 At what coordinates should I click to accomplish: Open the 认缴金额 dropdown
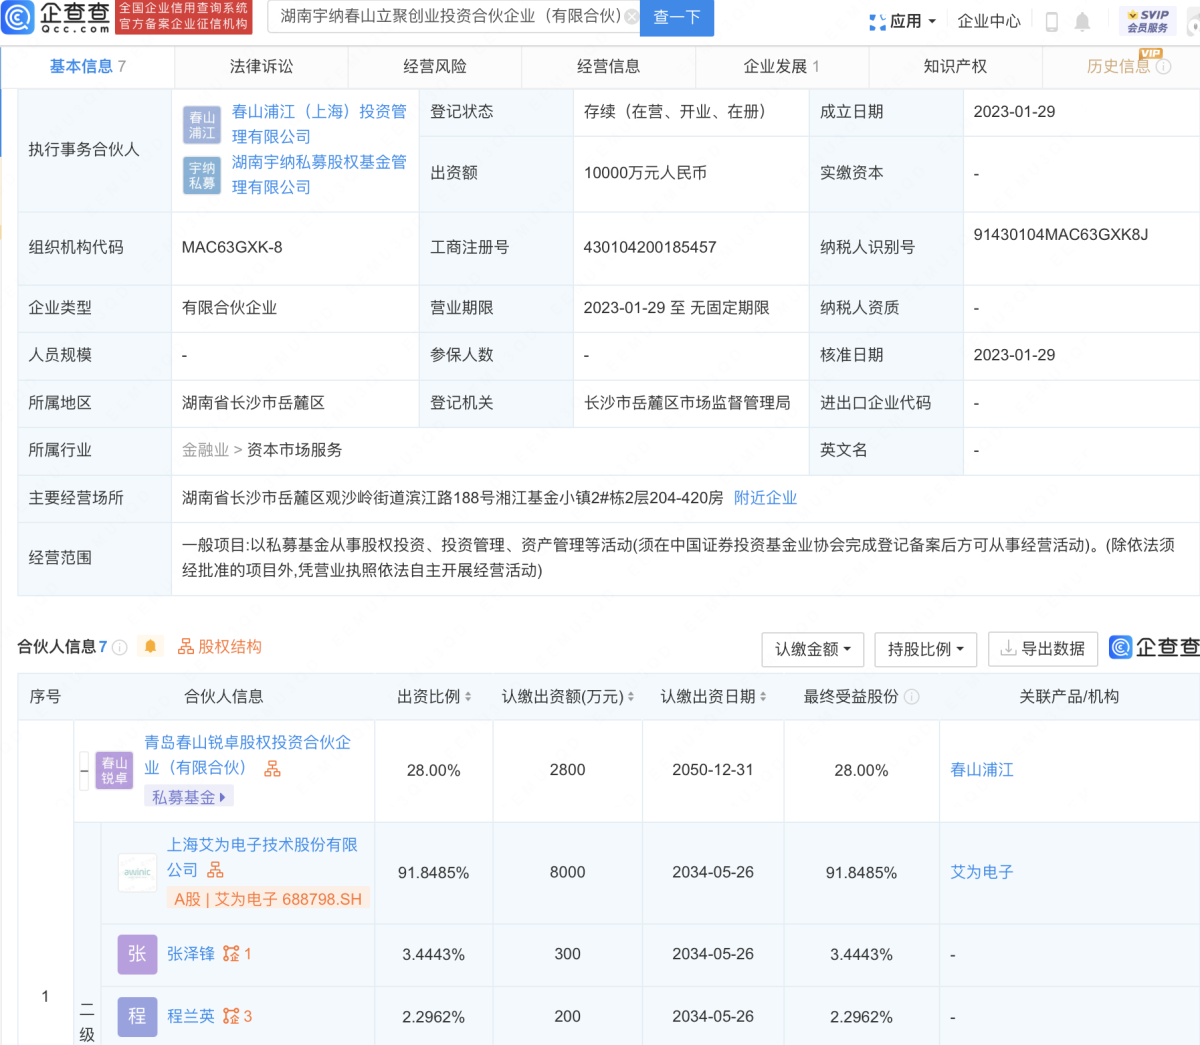coord(812,649)
